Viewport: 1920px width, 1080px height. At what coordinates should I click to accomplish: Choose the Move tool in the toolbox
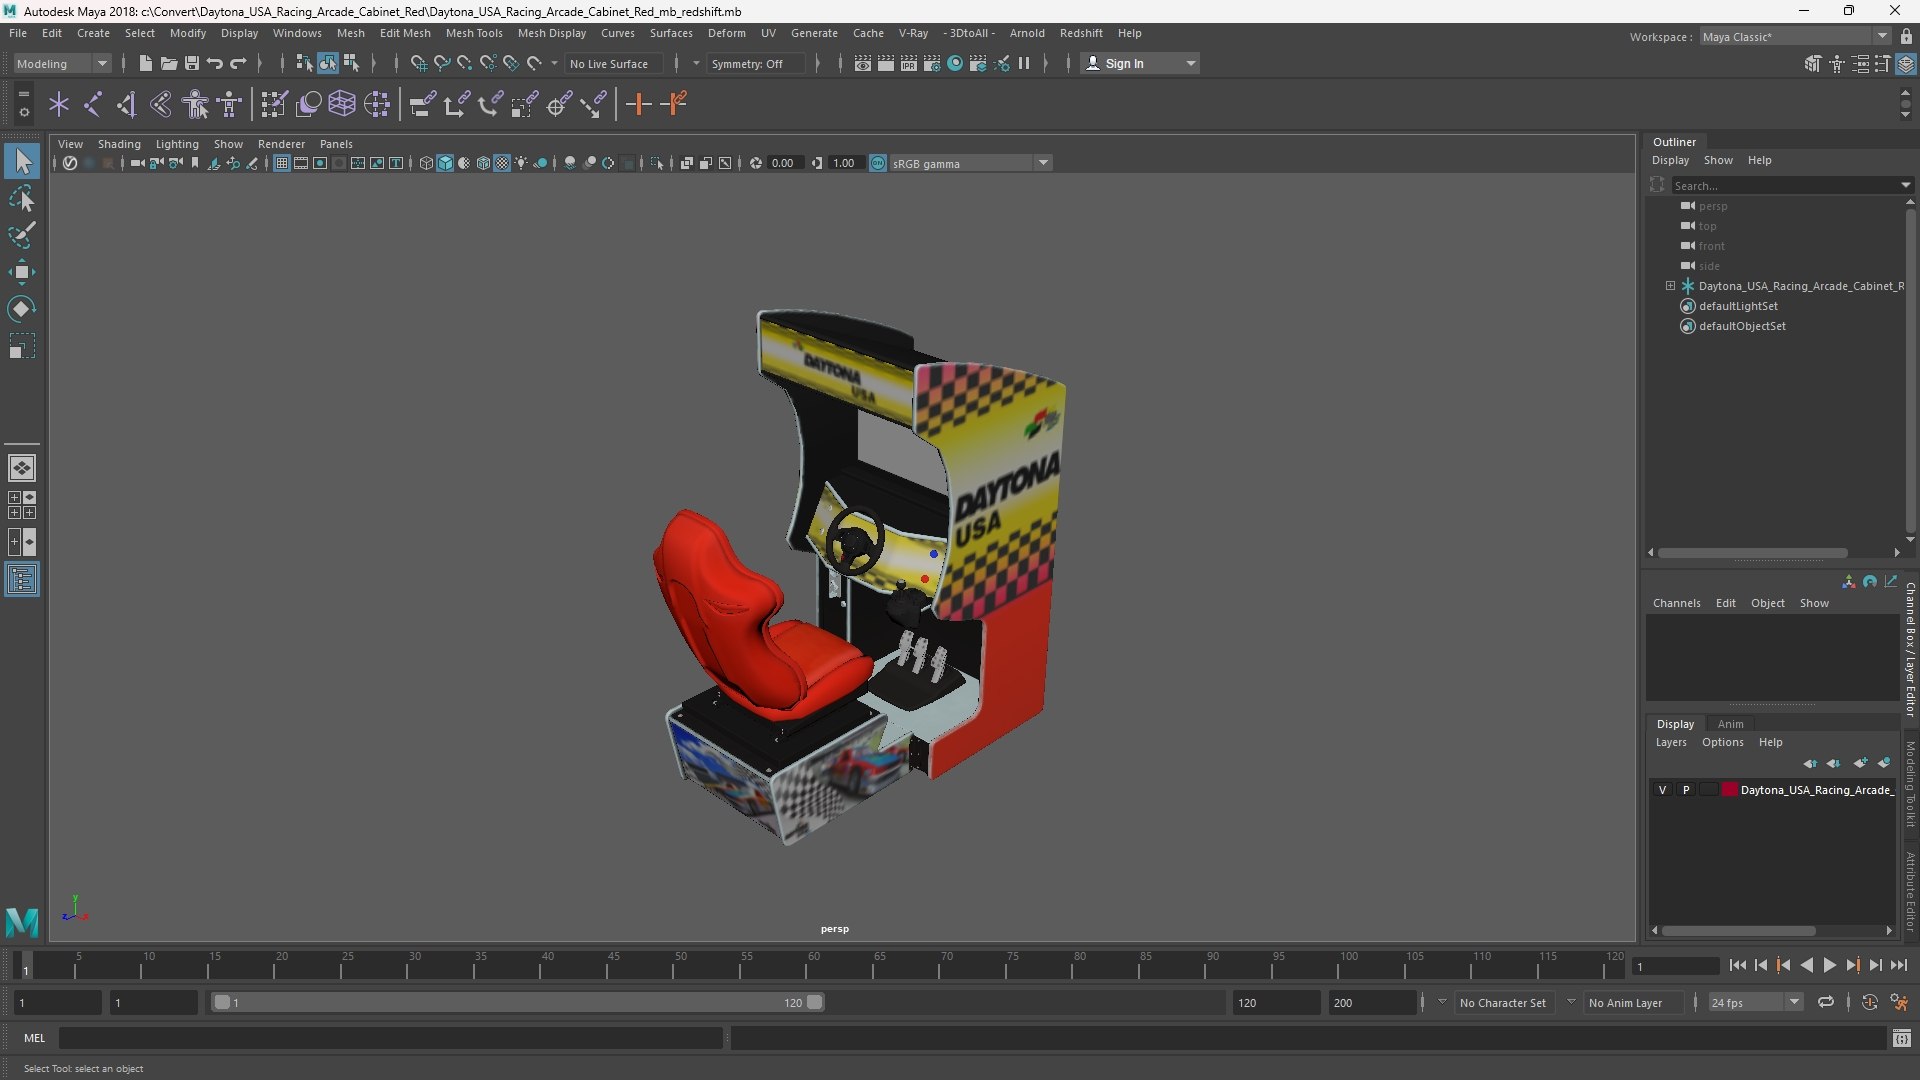click(22, 272)
